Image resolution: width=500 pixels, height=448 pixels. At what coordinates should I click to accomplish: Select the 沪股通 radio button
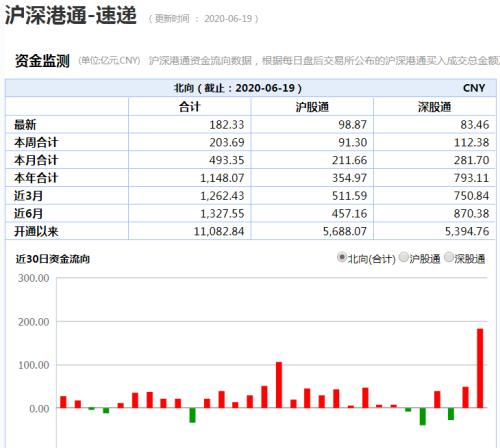tap(404, 257)
